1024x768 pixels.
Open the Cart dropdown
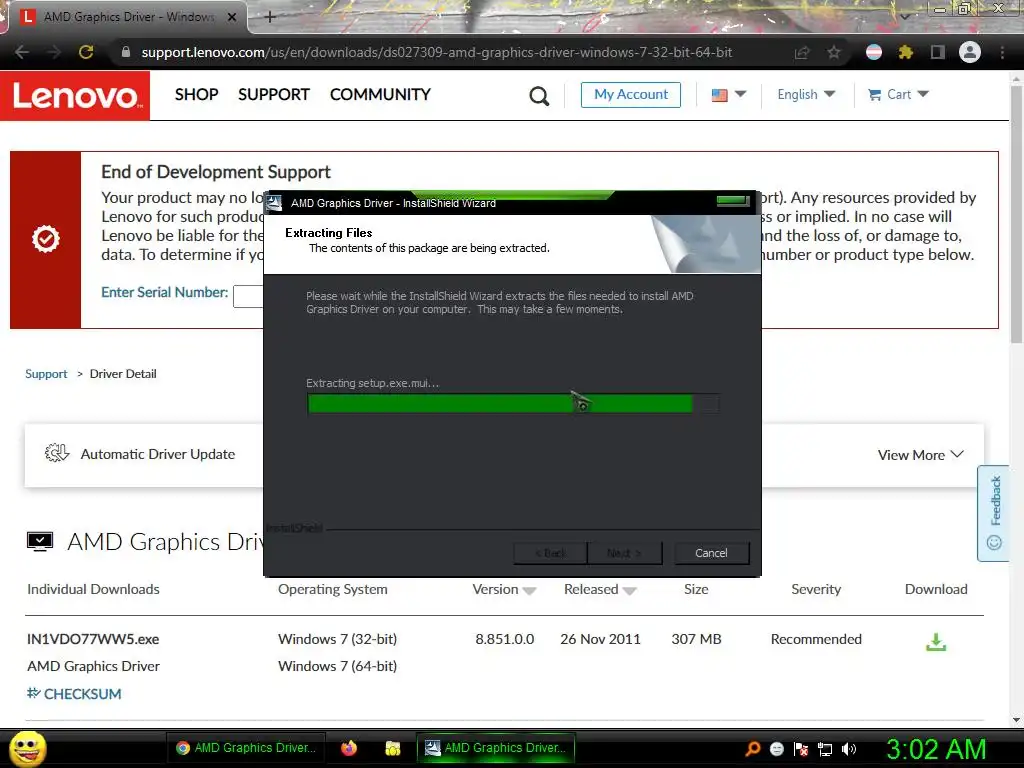[x=898, y=95]
